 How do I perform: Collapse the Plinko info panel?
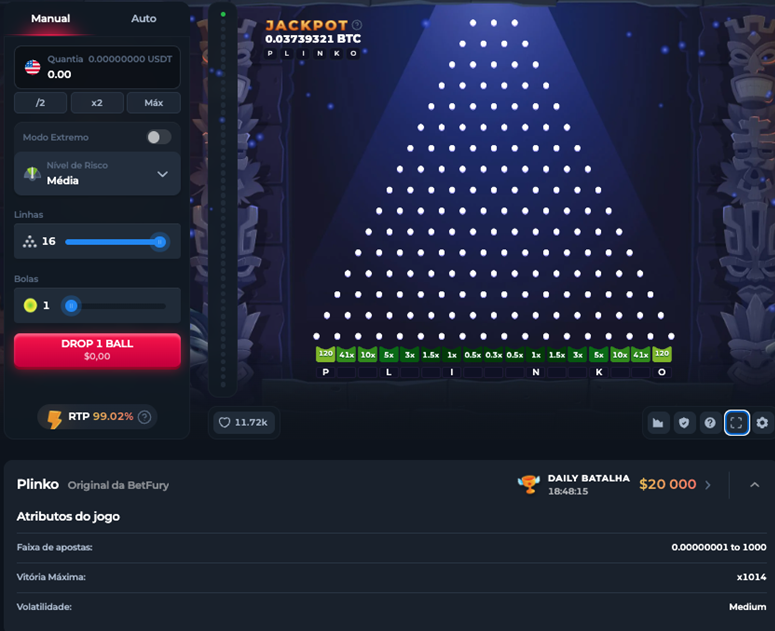pyautogui.click(x=754, y=485)
